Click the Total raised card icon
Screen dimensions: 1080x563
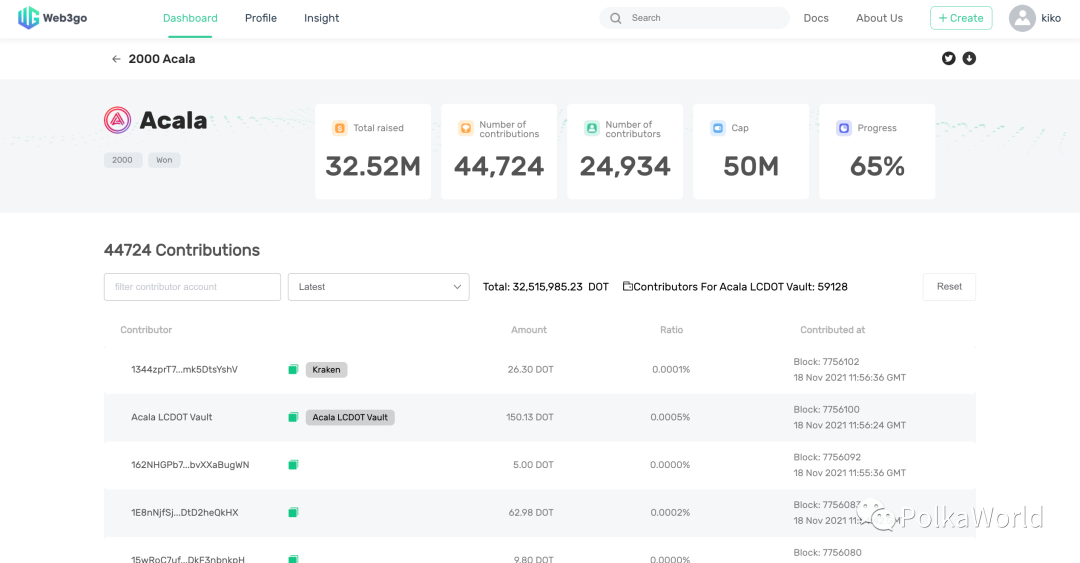(x=340, y=128)
